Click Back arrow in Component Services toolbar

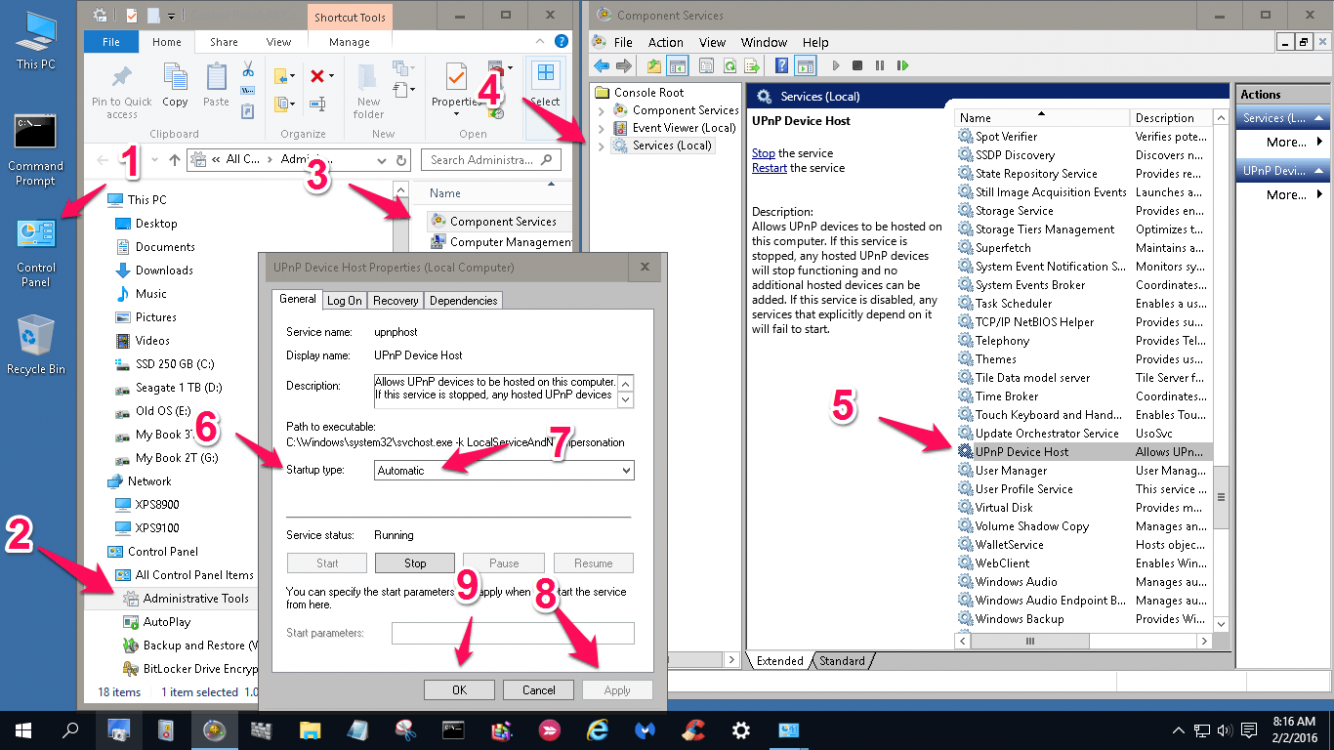[x=602, y=66]
